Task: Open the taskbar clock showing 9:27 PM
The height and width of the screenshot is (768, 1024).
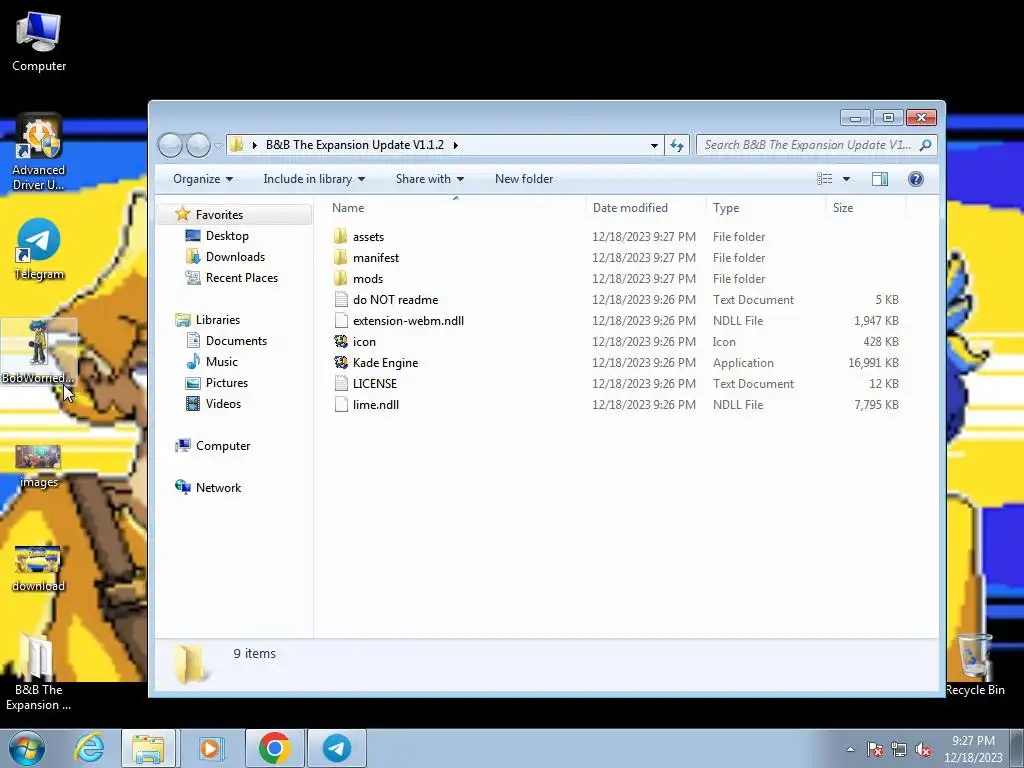Action: click(973, 749)
